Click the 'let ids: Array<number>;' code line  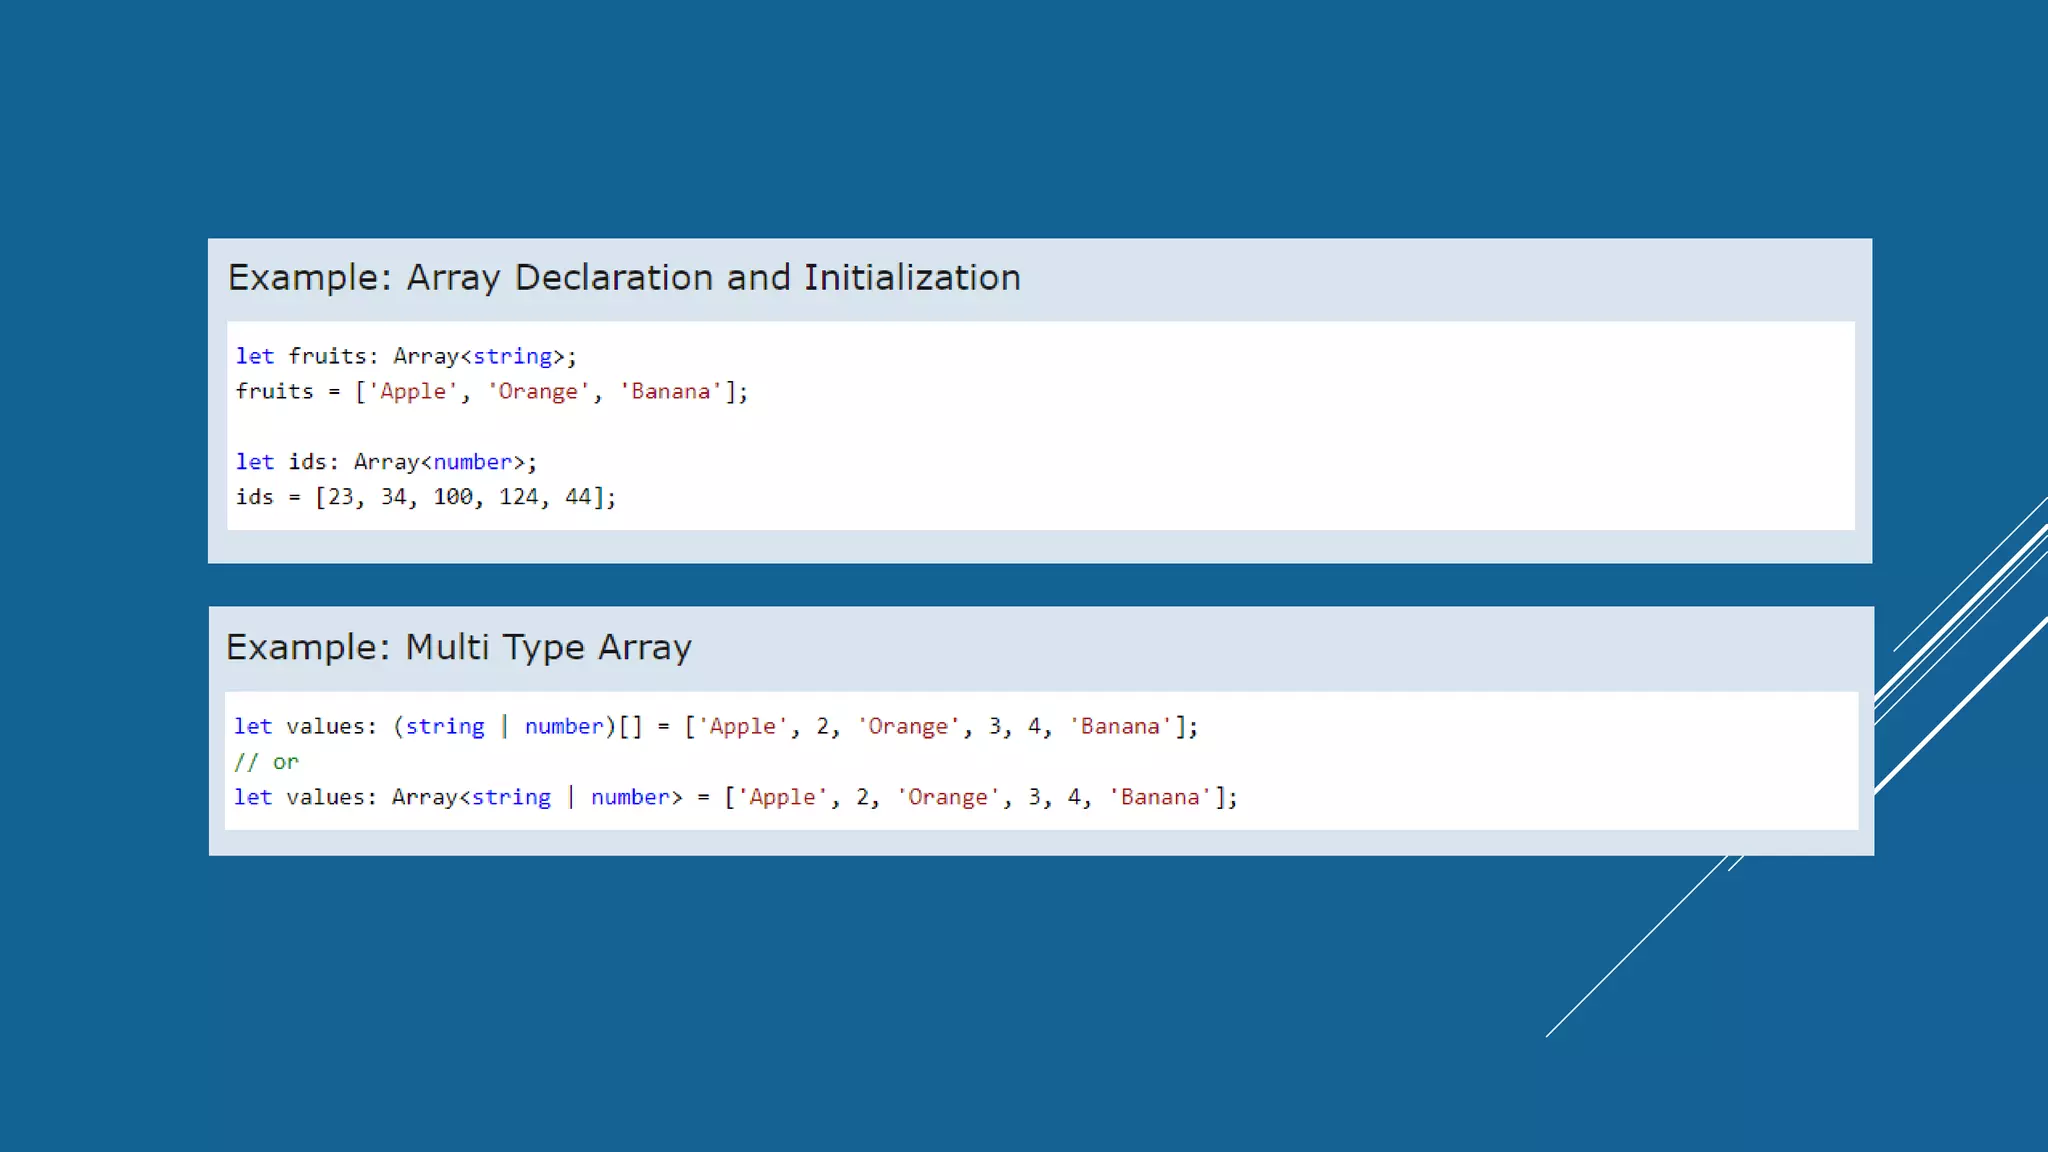[x=385, y=462]
